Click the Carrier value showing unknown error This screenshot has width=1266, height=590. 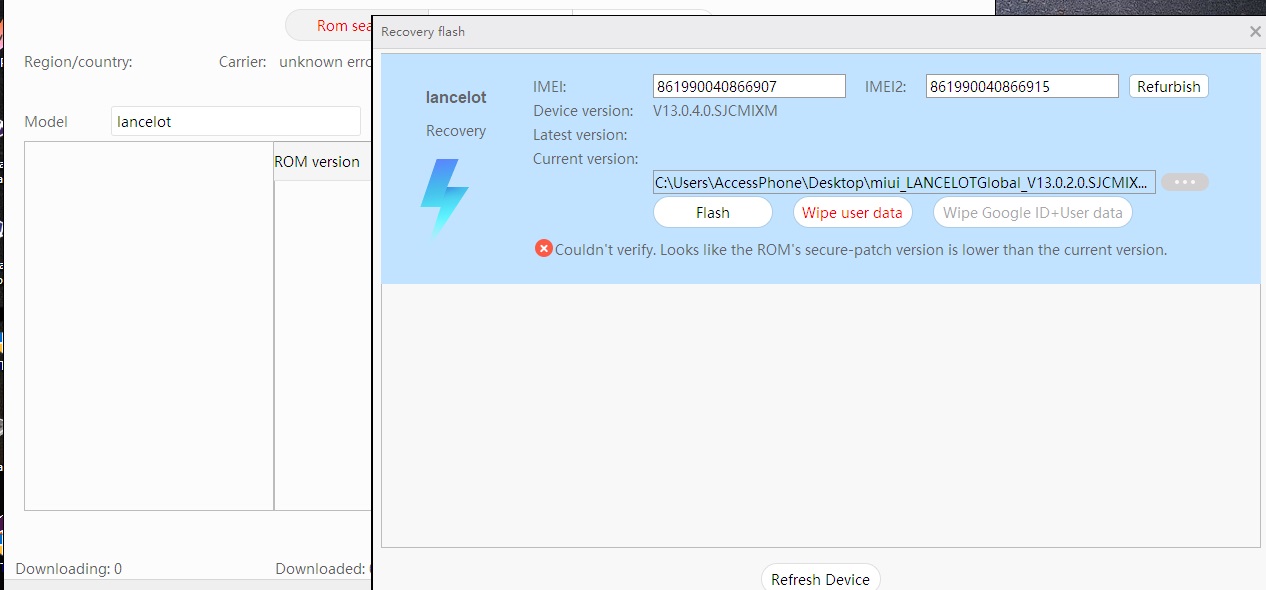(x=324, y=62)
